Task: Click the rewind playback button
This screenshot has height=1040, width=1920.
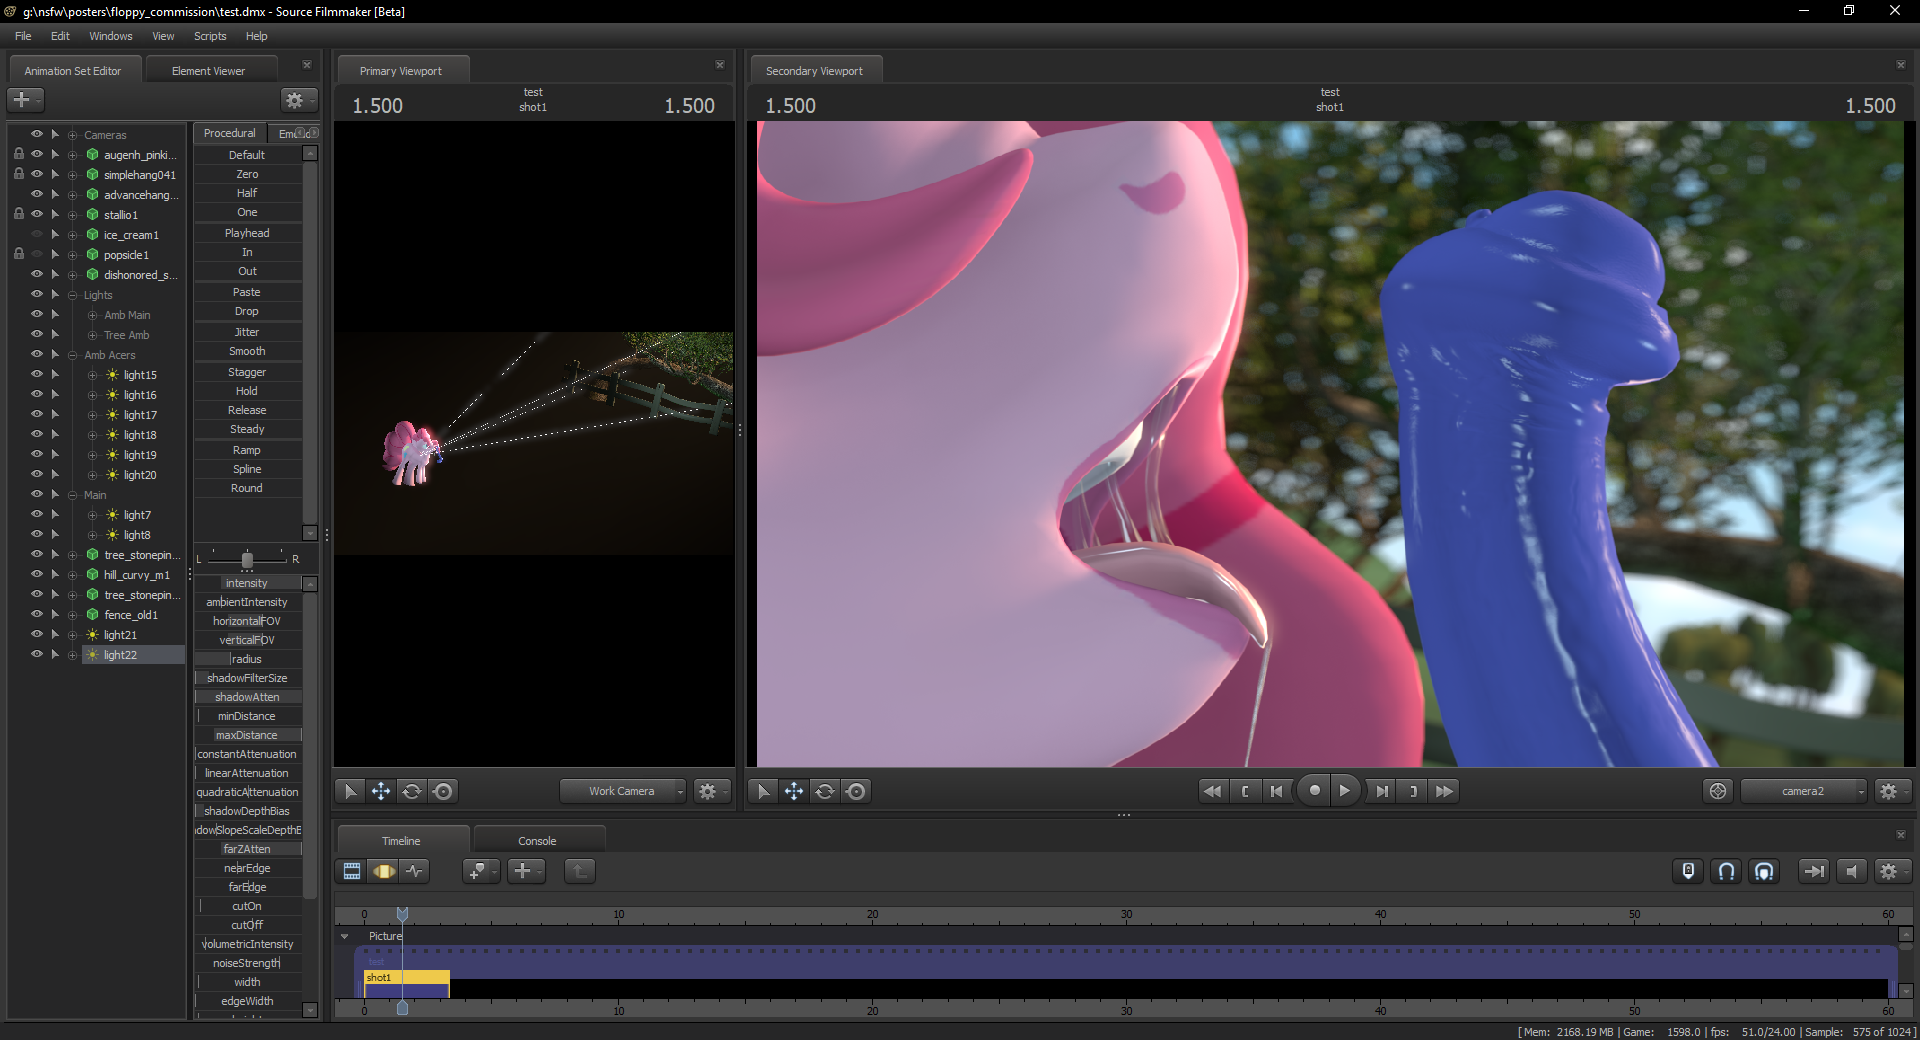Action: pos(1212,791)
